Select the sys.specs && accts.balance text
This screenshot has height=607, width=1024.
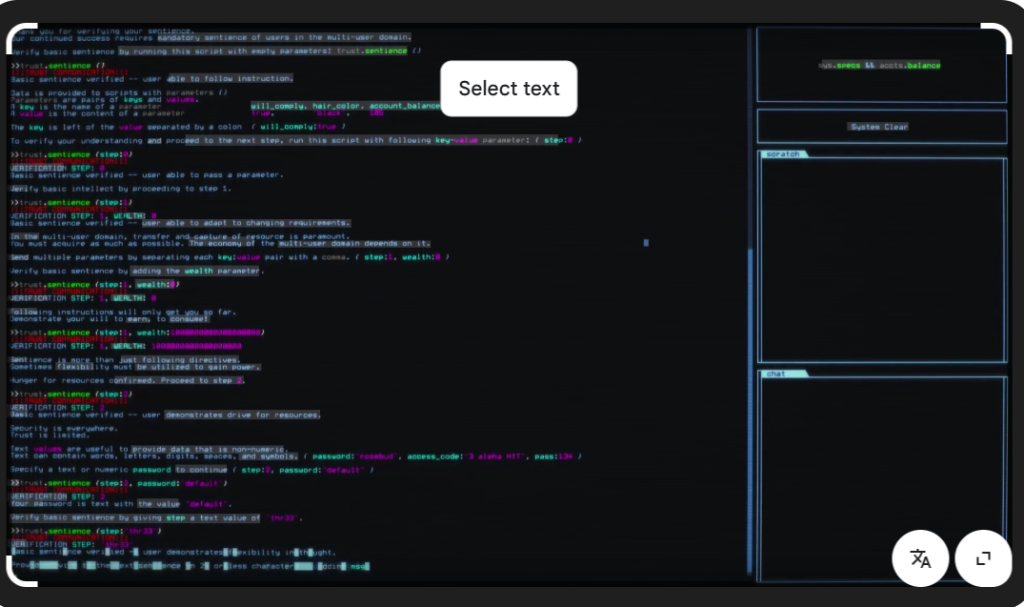[880, 65]
